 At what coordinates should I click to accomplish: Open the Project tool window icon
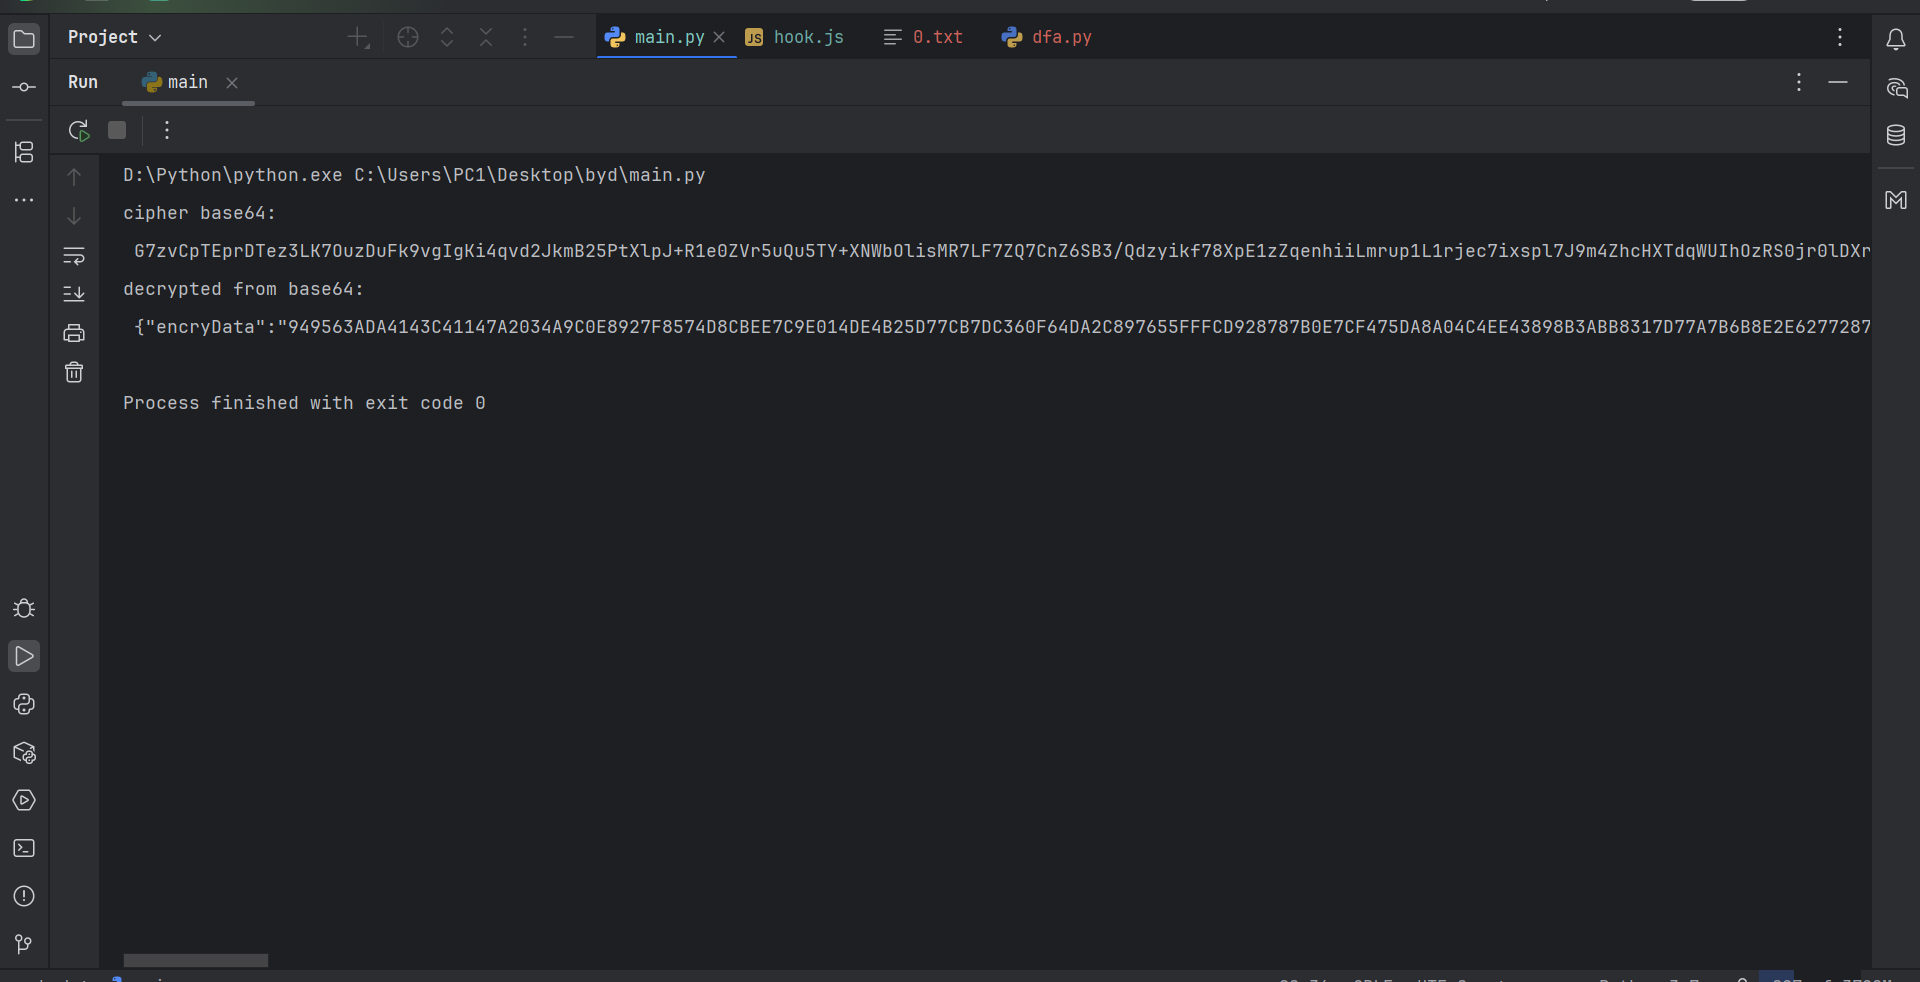tap(24, 39)
